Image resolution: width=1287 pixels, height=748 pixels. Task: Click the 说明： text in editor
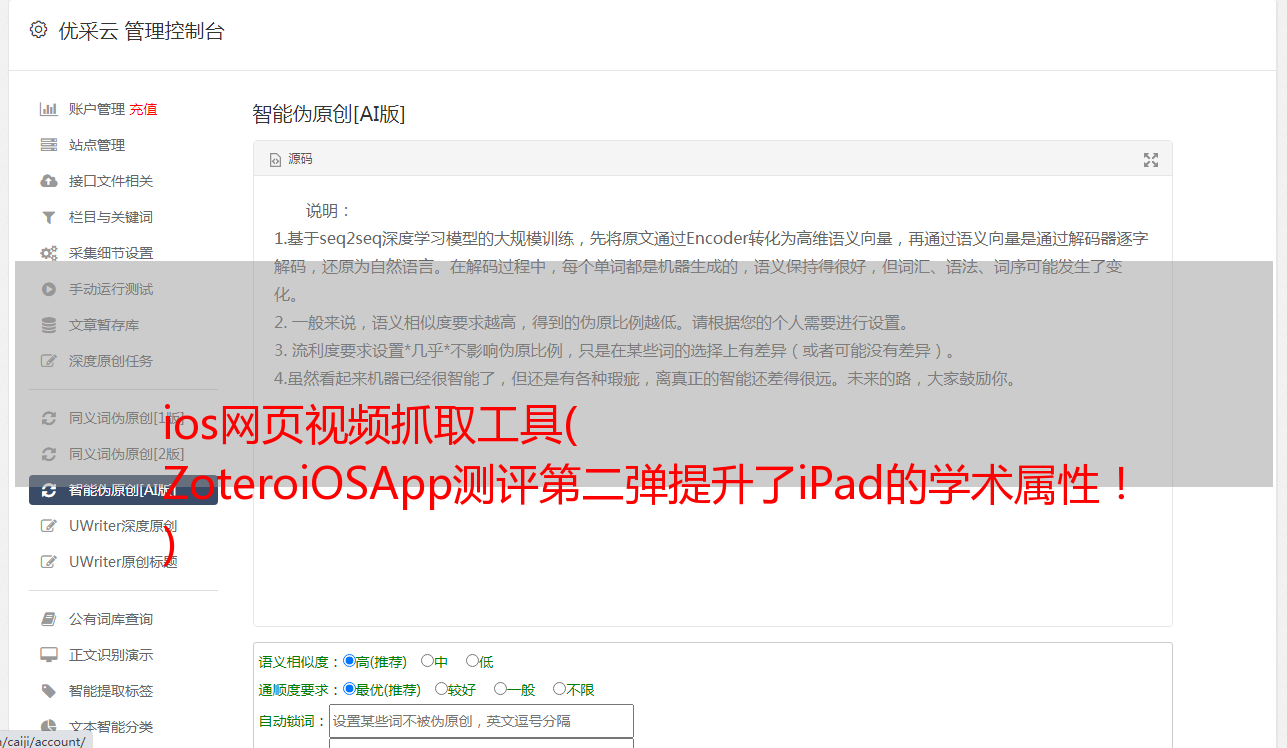(329, 211)
